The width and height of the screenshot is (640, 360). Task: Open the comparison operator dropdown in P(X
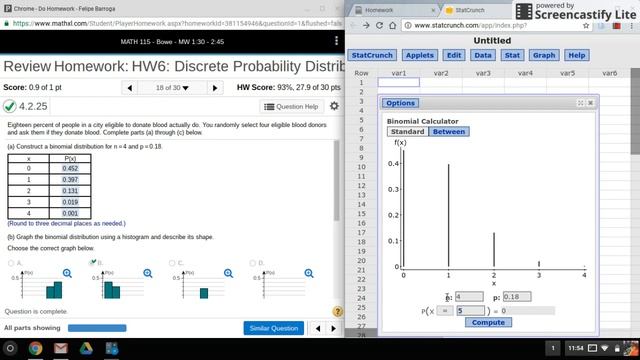445,311
